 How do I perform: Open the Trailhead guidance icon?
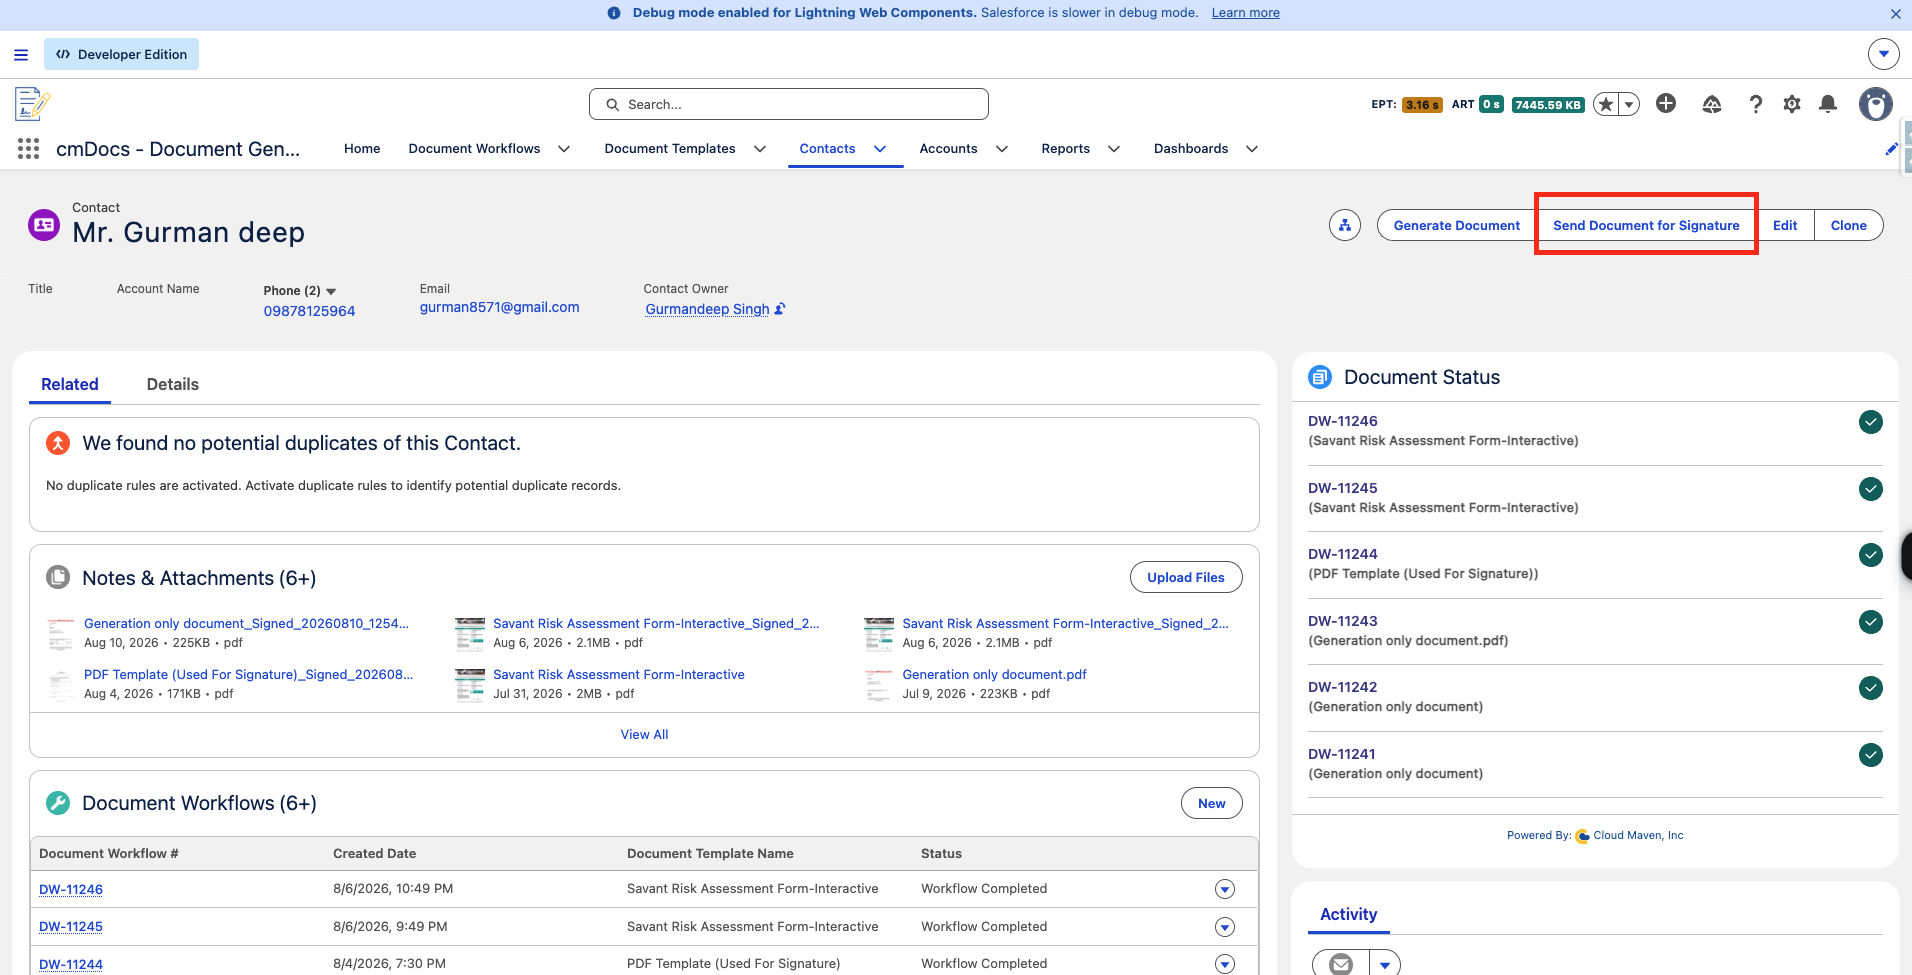[1712, 104]
